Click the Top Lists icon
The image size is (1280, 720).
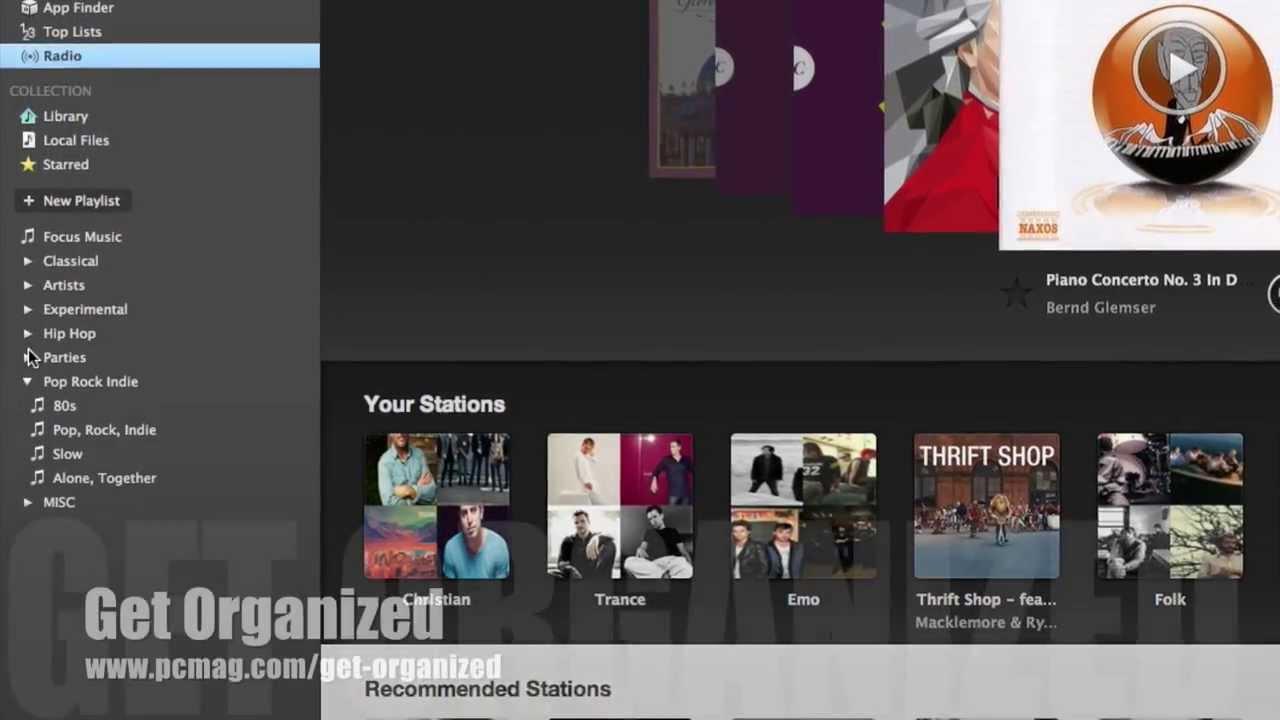28,32
